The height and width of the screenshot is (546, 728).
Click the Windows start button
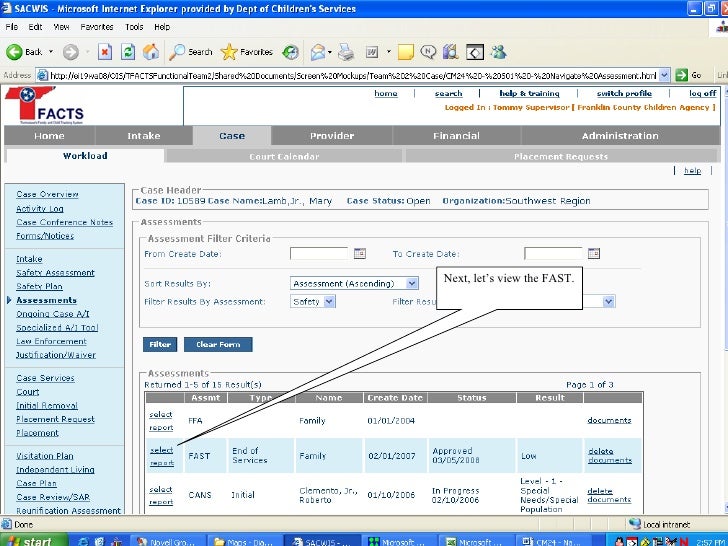coord(34,541)
